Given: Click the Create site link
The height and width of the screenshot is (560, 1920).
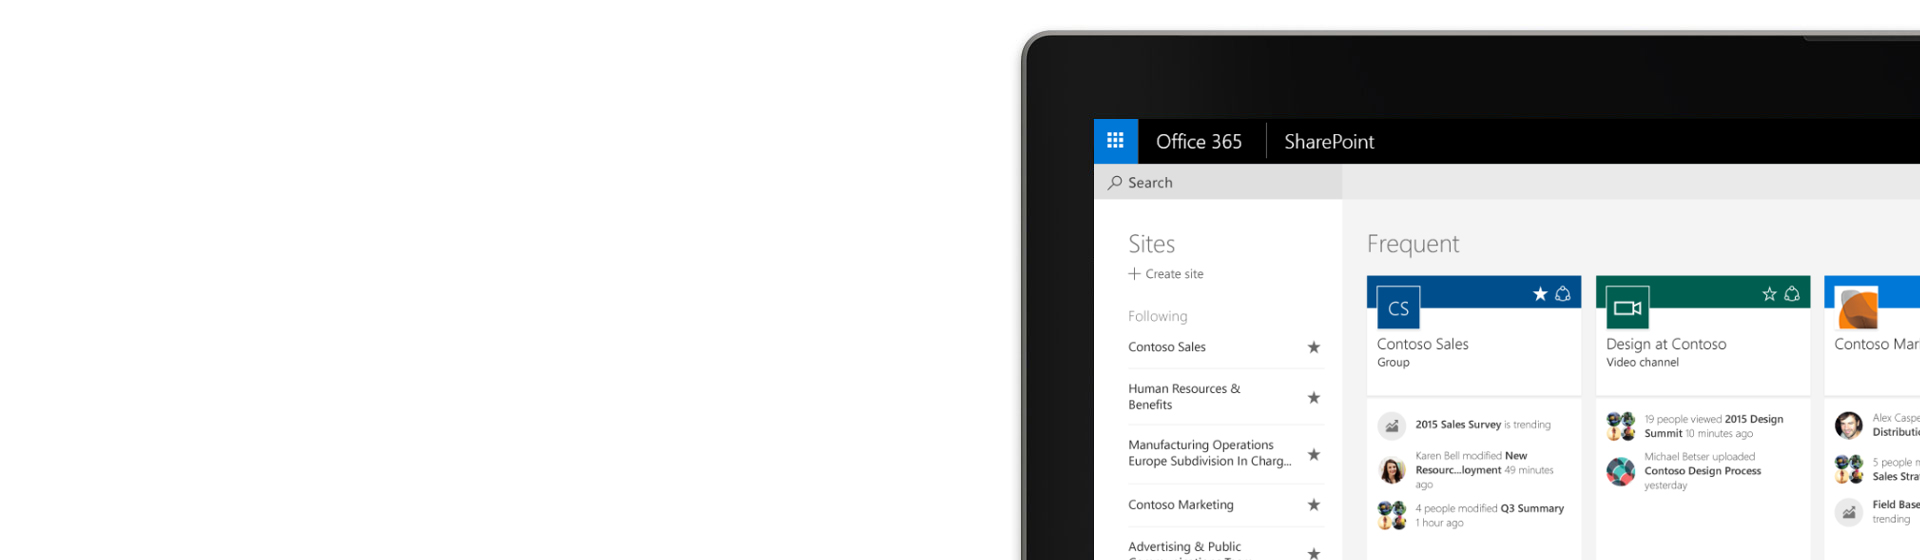Looking at the screenshot, I should tap(1174, 274).
